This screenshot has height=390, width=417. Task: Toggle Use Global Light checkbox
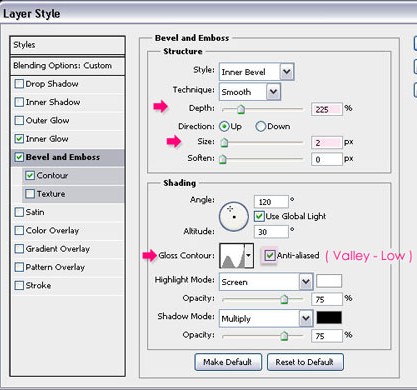click(259, 216)
